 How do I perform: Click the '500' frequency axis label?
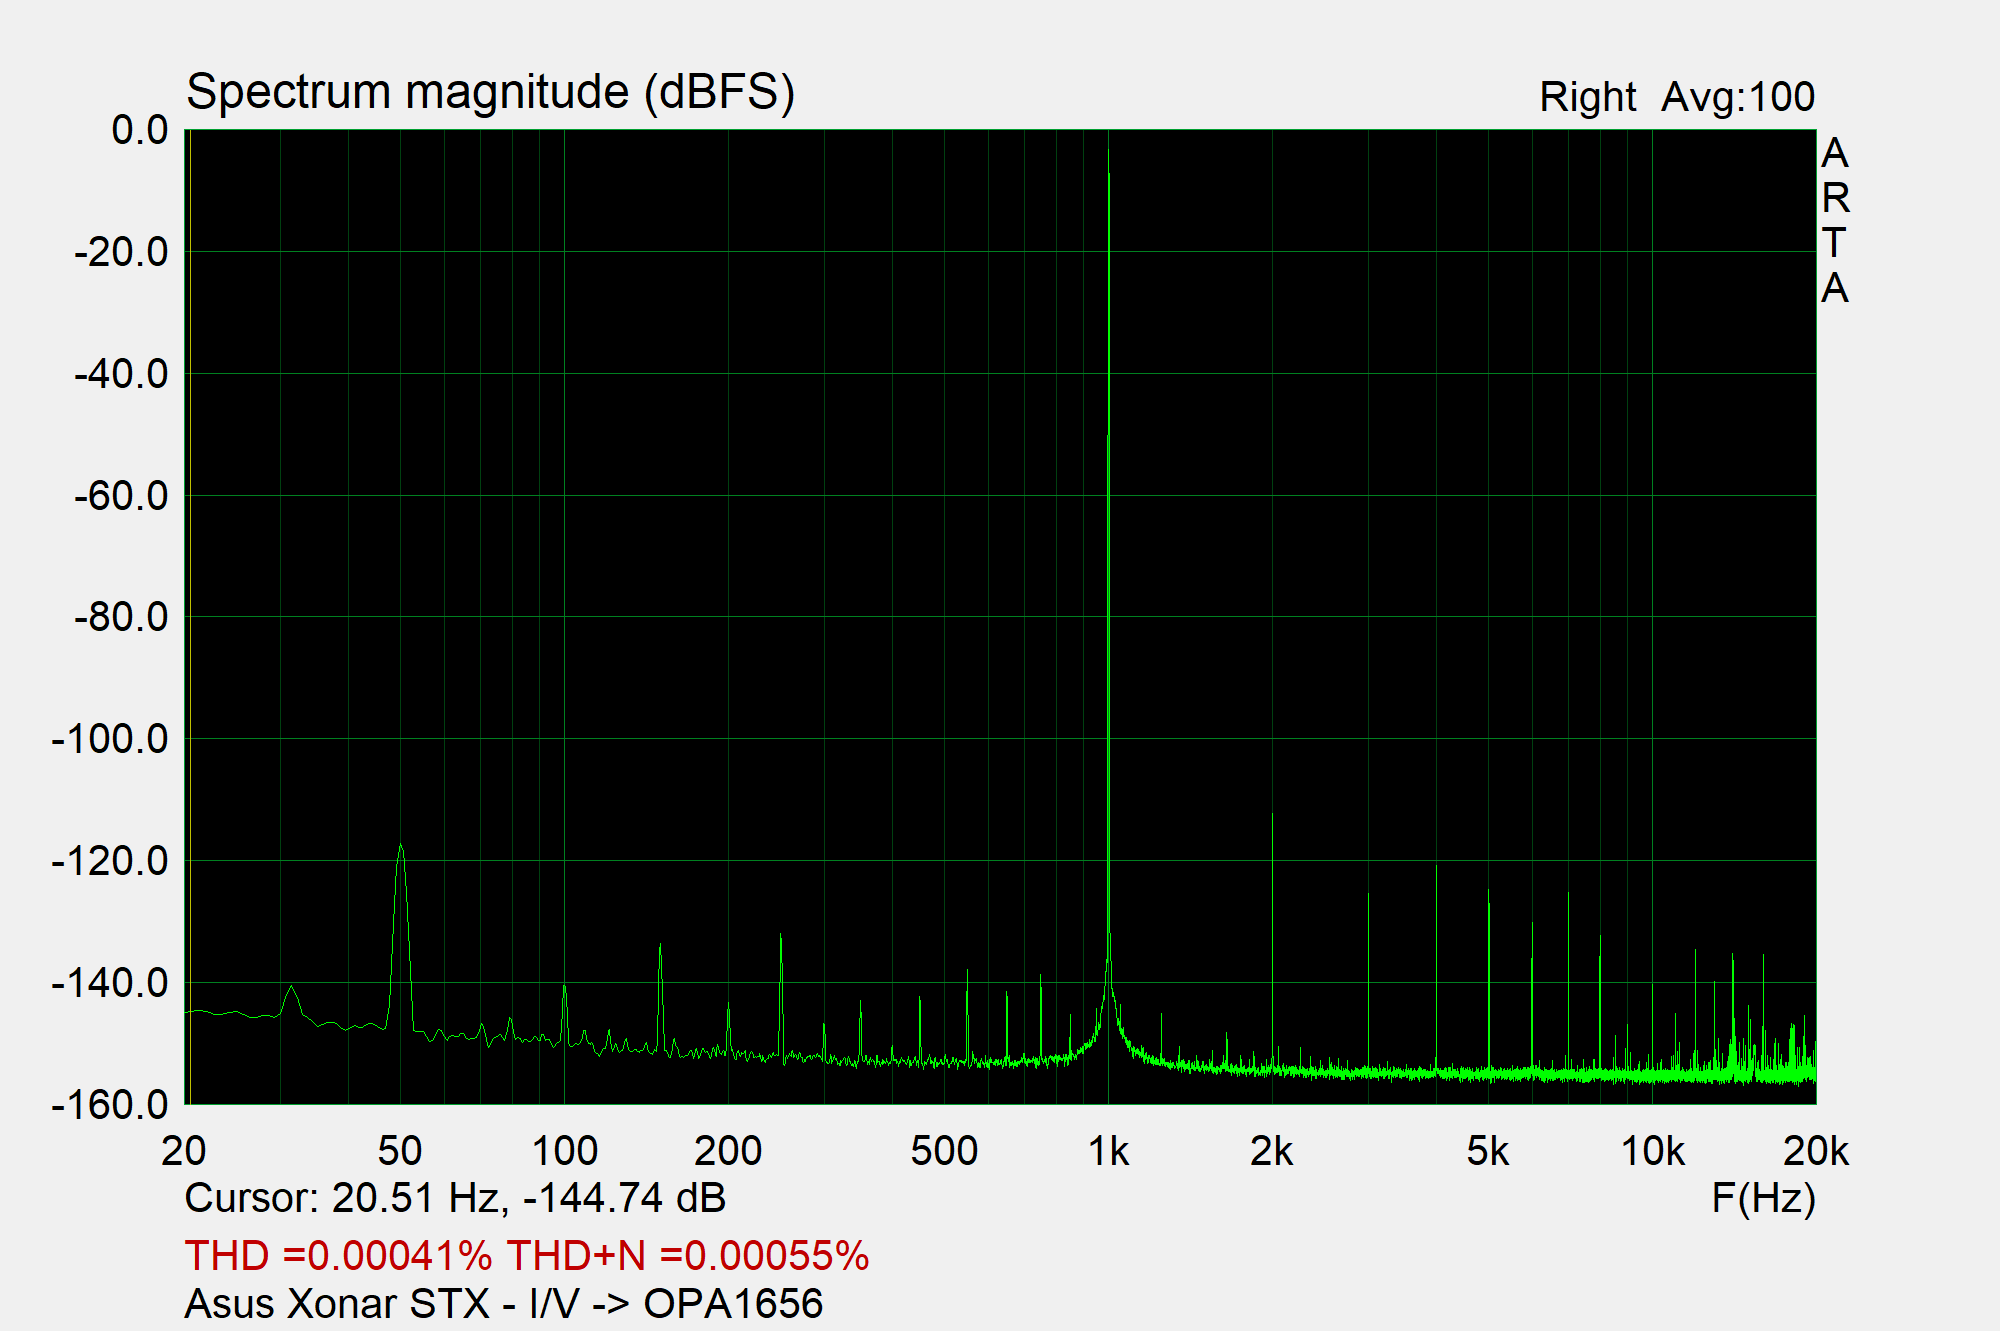(944, 1152)
